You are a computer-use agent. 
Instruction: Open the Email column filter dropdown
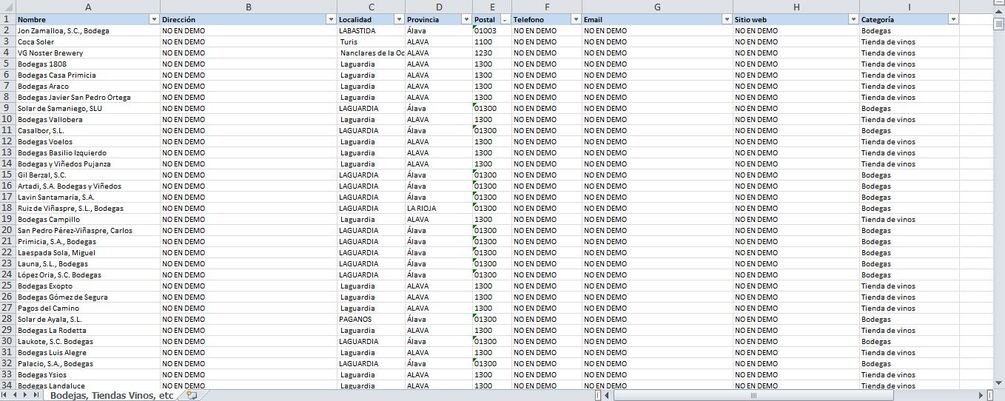pos(726,20)
